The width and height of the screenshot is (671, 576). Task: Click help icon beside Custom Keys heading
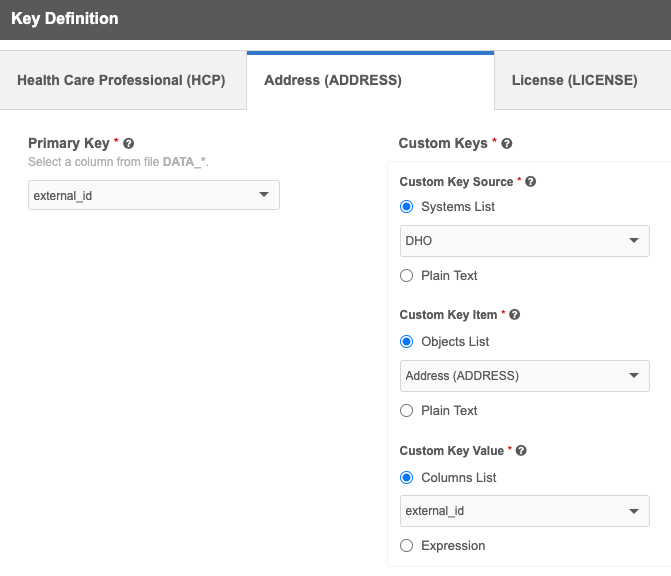tap(507, 144)
